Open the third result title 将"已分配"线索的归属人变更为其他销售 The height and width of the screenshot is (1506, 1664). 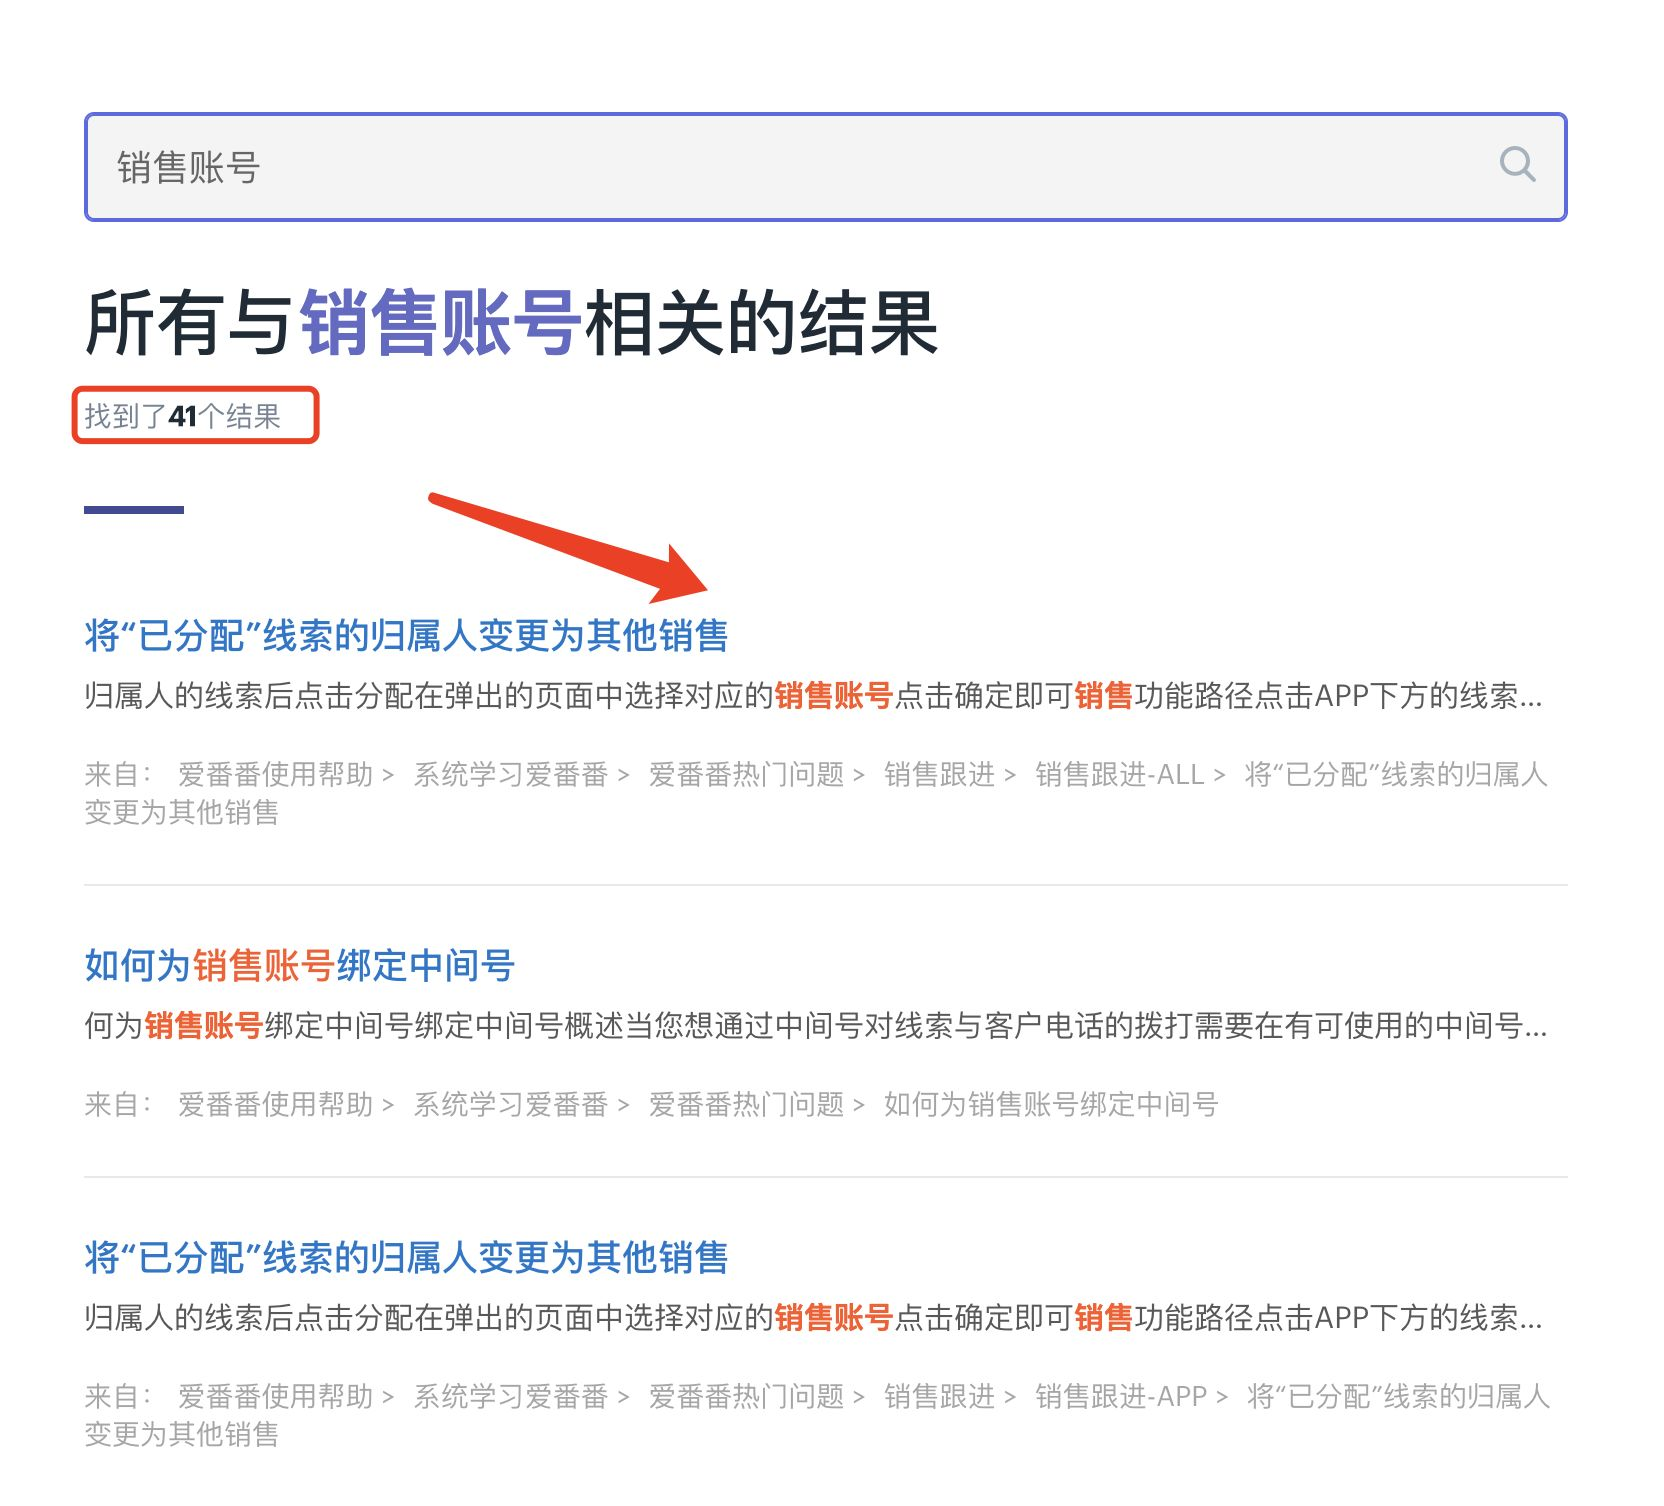coord(406,1257)
